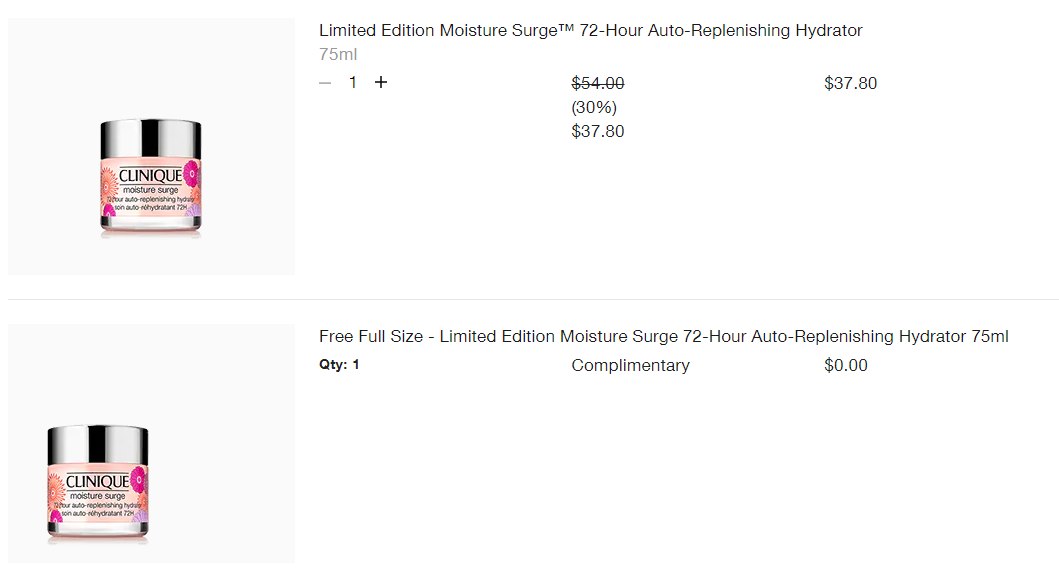Open the Free Full Size product title
The image size is (1059, 581).
pos(663,336)
